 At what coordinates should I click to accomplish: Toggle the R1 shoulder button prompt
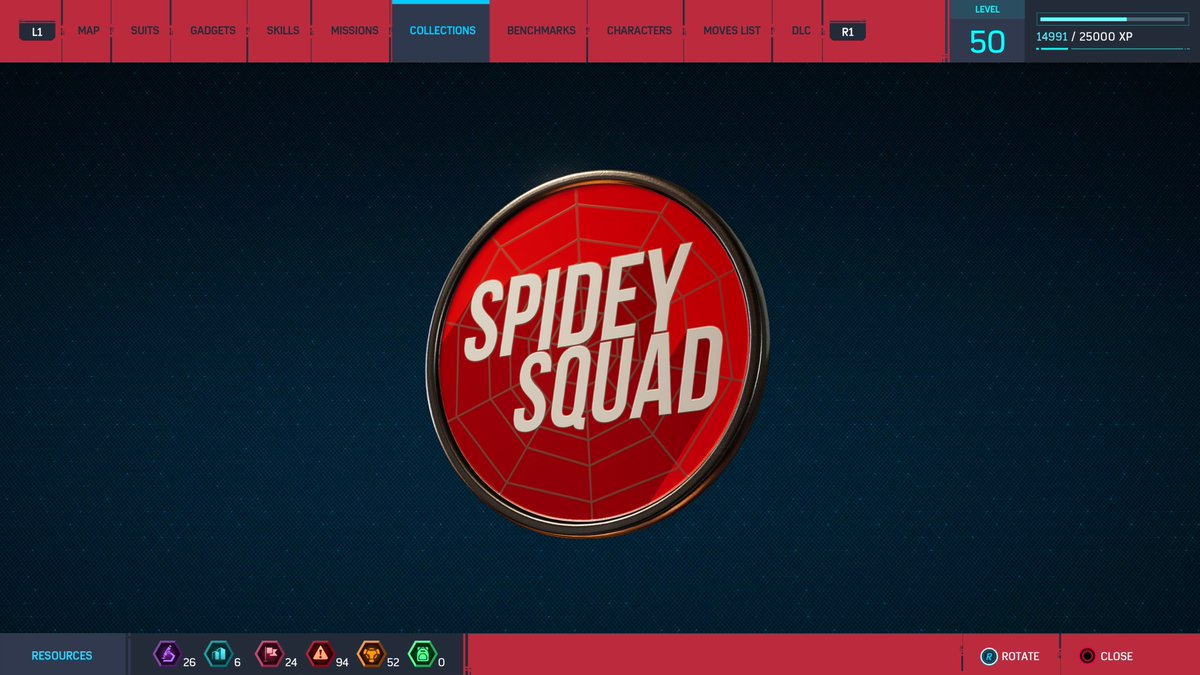click(x=847, y=31)
